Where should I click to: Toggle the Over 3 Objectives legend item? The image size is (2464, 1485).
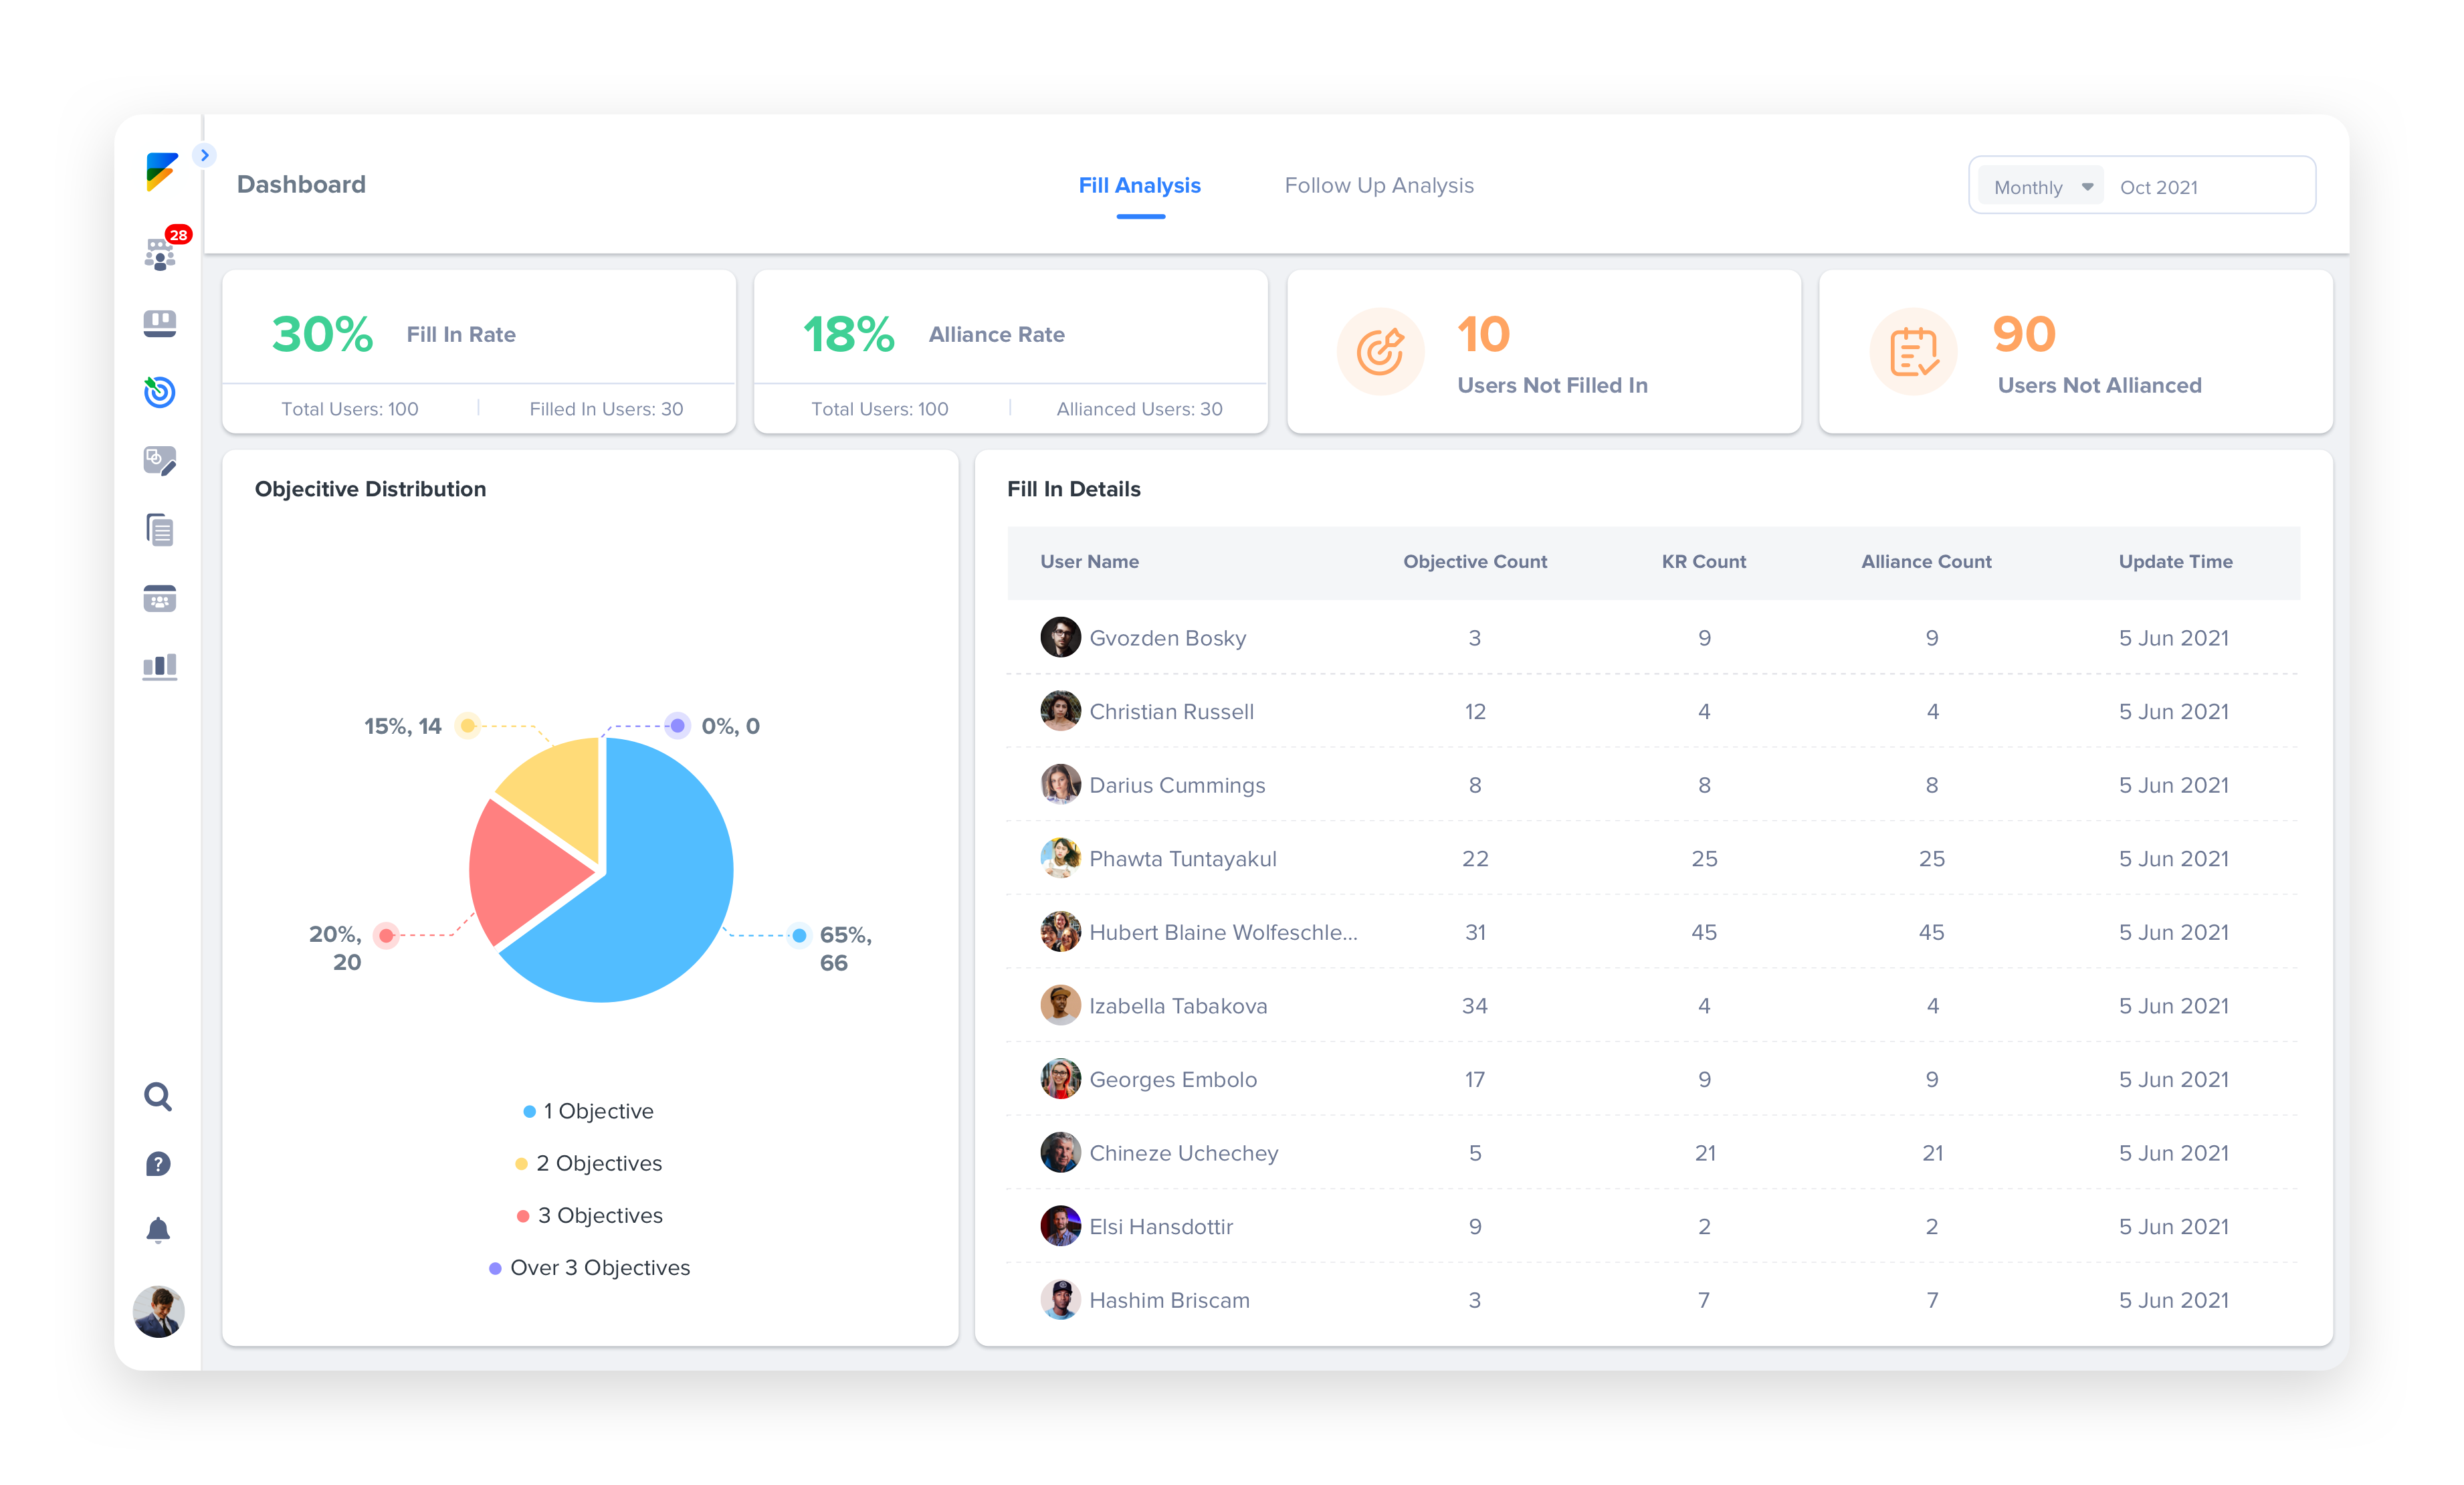(x=589, y=1267)
